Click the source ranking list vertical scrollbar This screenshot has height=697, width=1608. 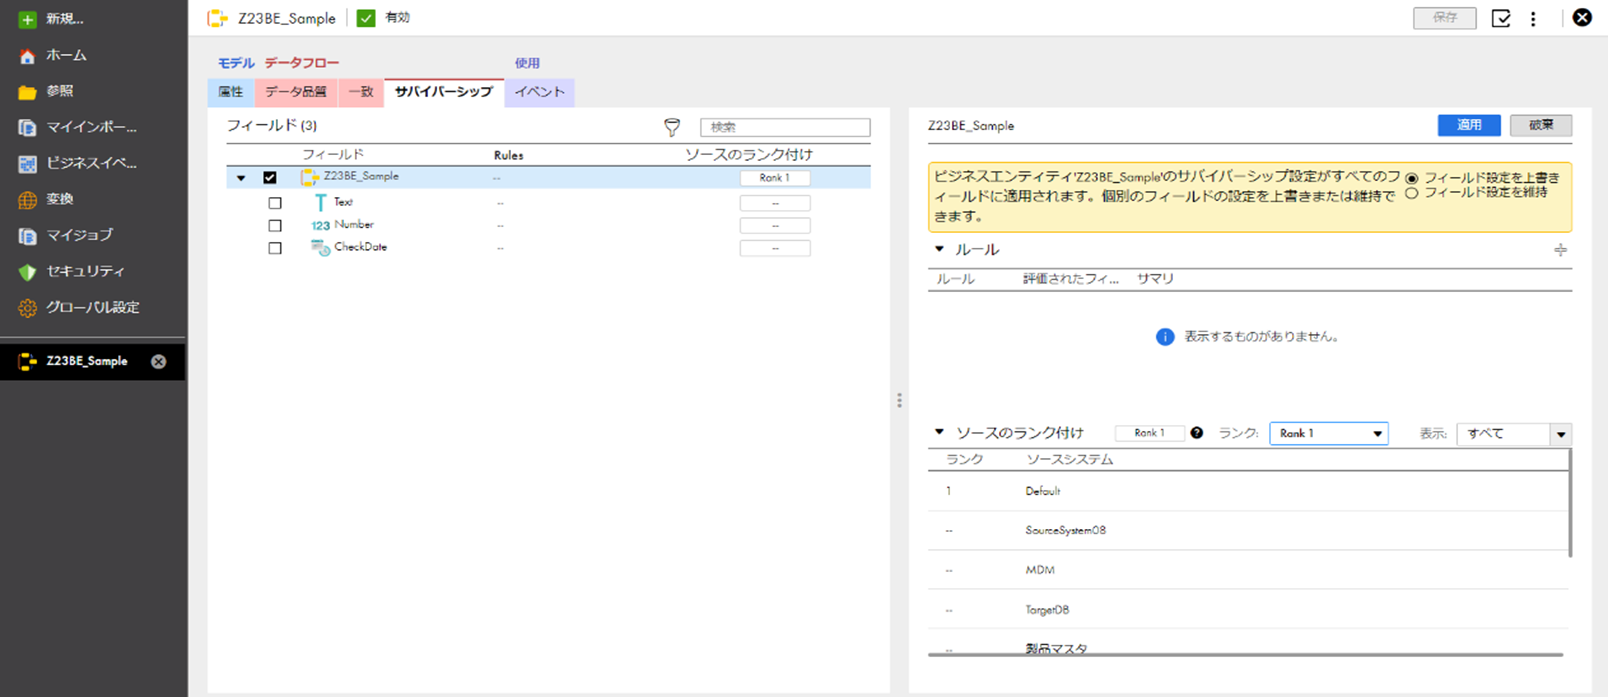click(1569, 503)
